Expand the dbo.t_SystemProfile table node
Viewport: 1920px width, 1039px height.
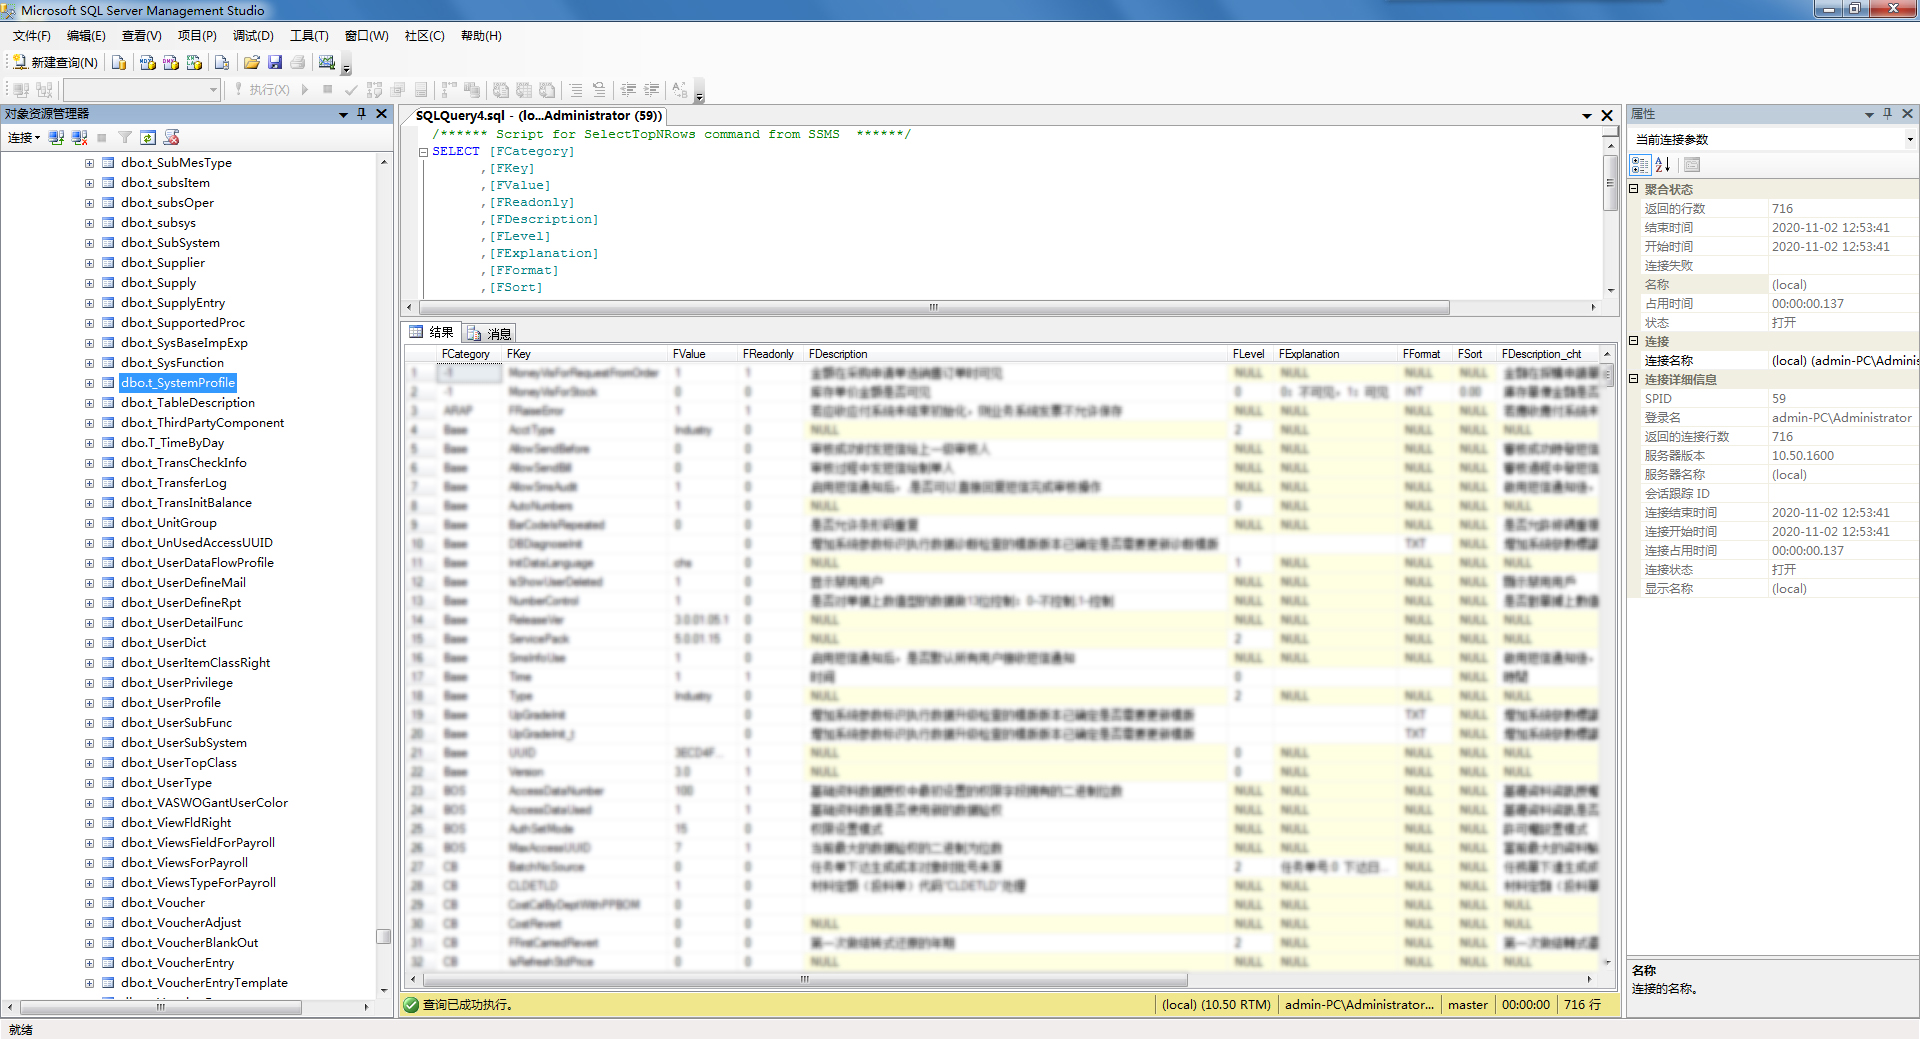pos(89,383)
